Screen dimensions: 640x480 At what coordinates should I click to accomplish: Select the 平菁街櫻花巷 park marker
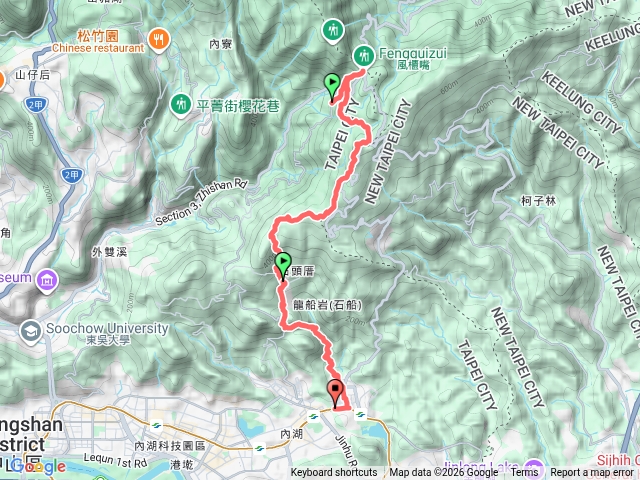click(180, 105)
